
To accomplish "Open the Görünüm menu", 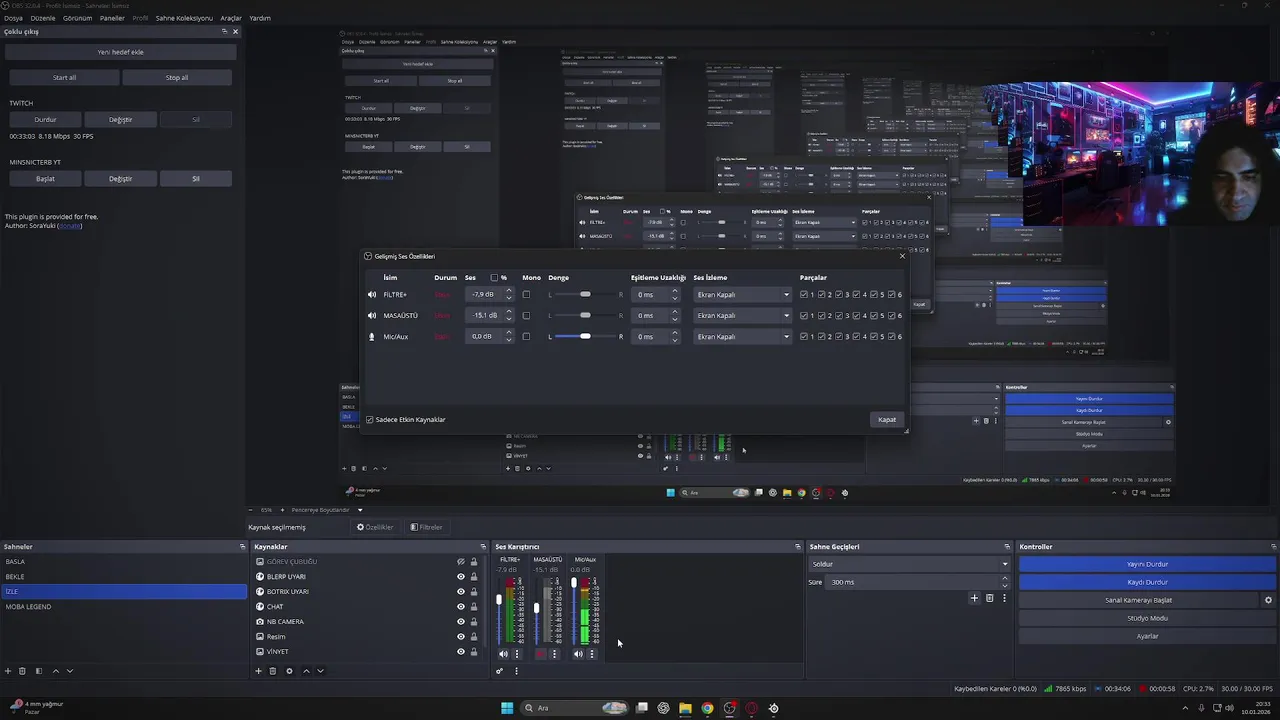I will [77, 18].
